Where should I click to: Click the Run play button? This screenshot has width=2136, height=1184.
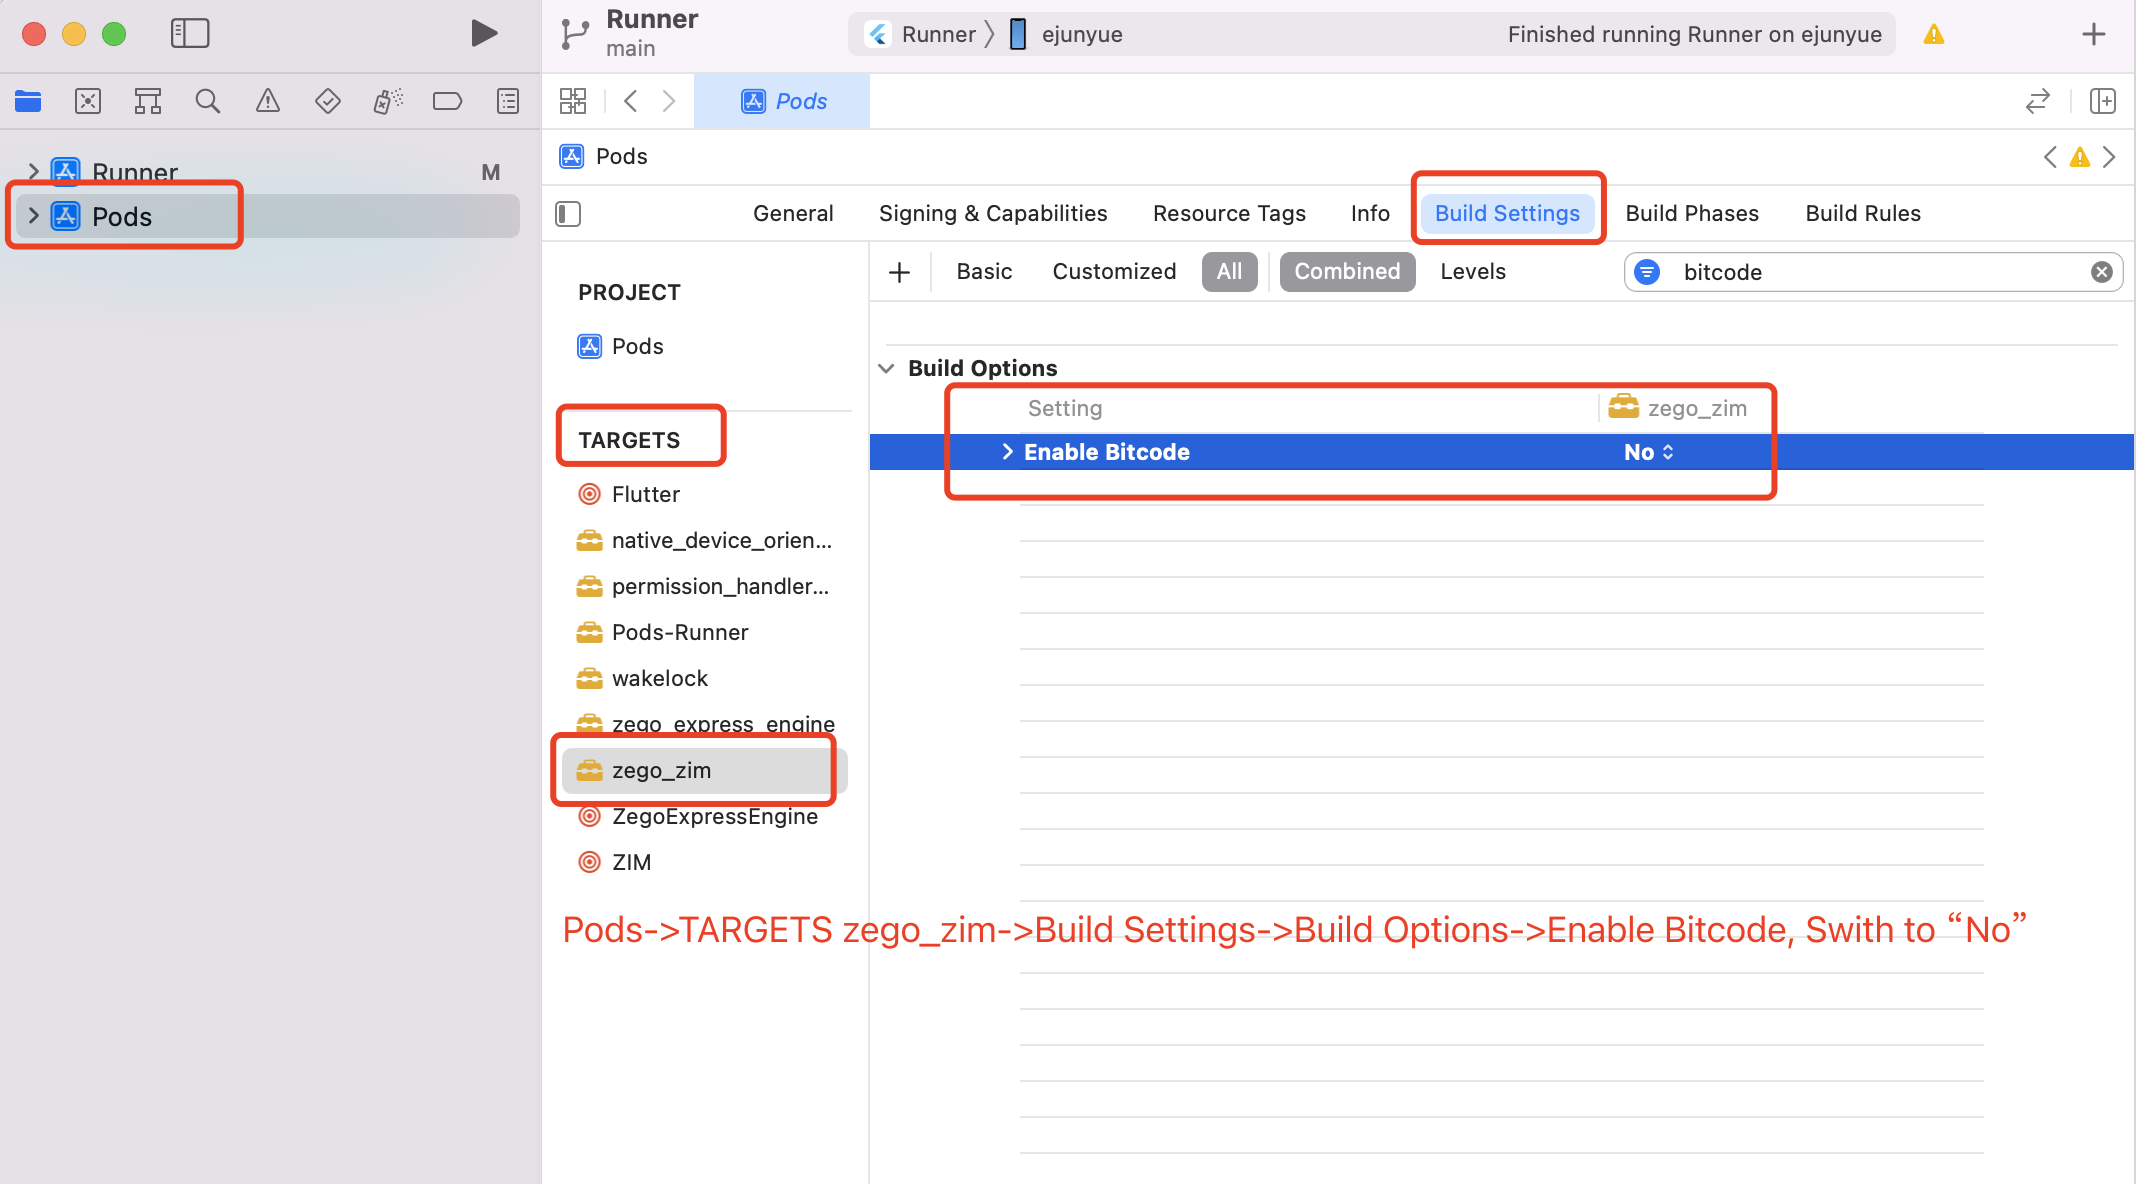(x=484, y=33)
